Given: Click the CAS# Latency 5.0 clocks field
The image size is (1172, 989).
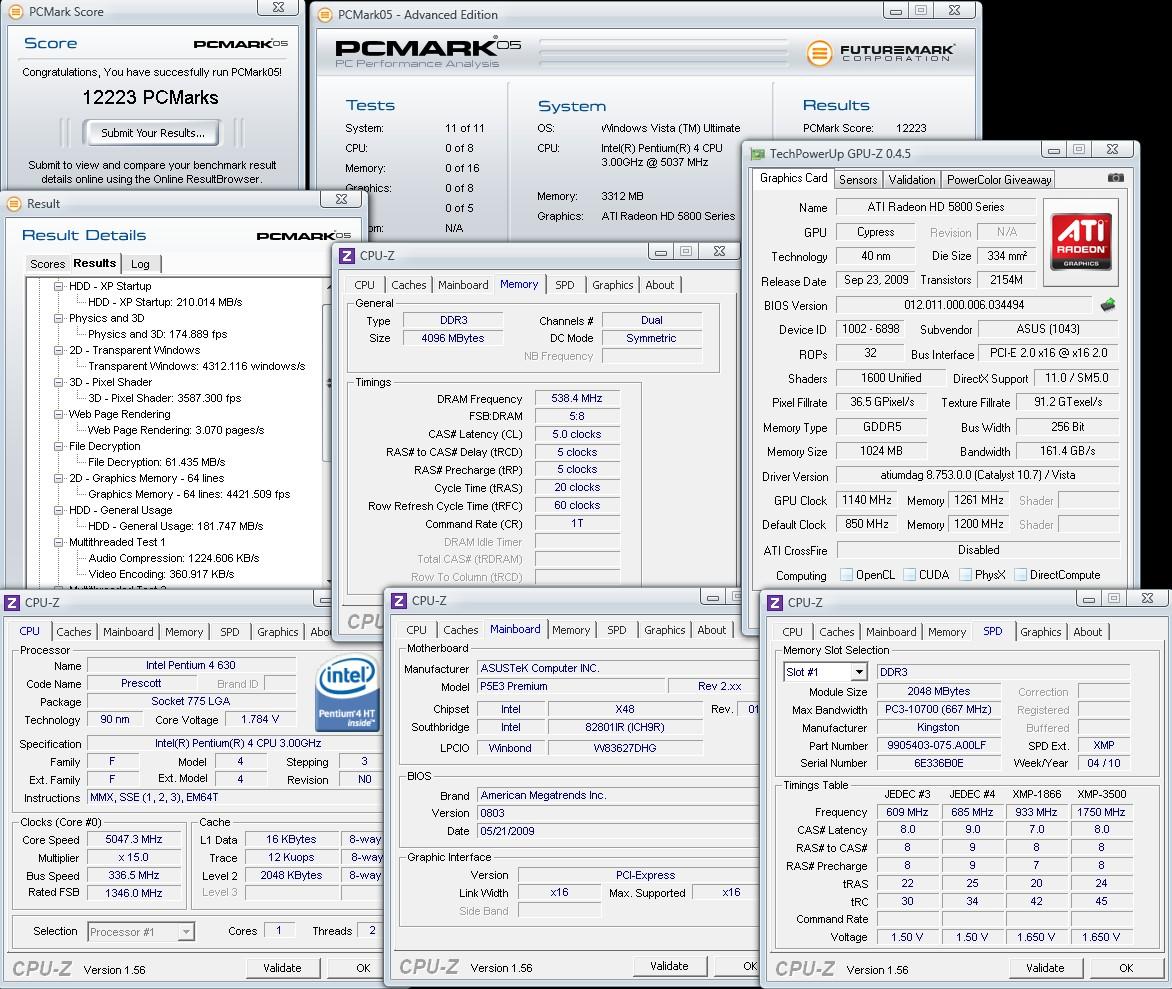Looking at the screenshot, I should point(577,434).
